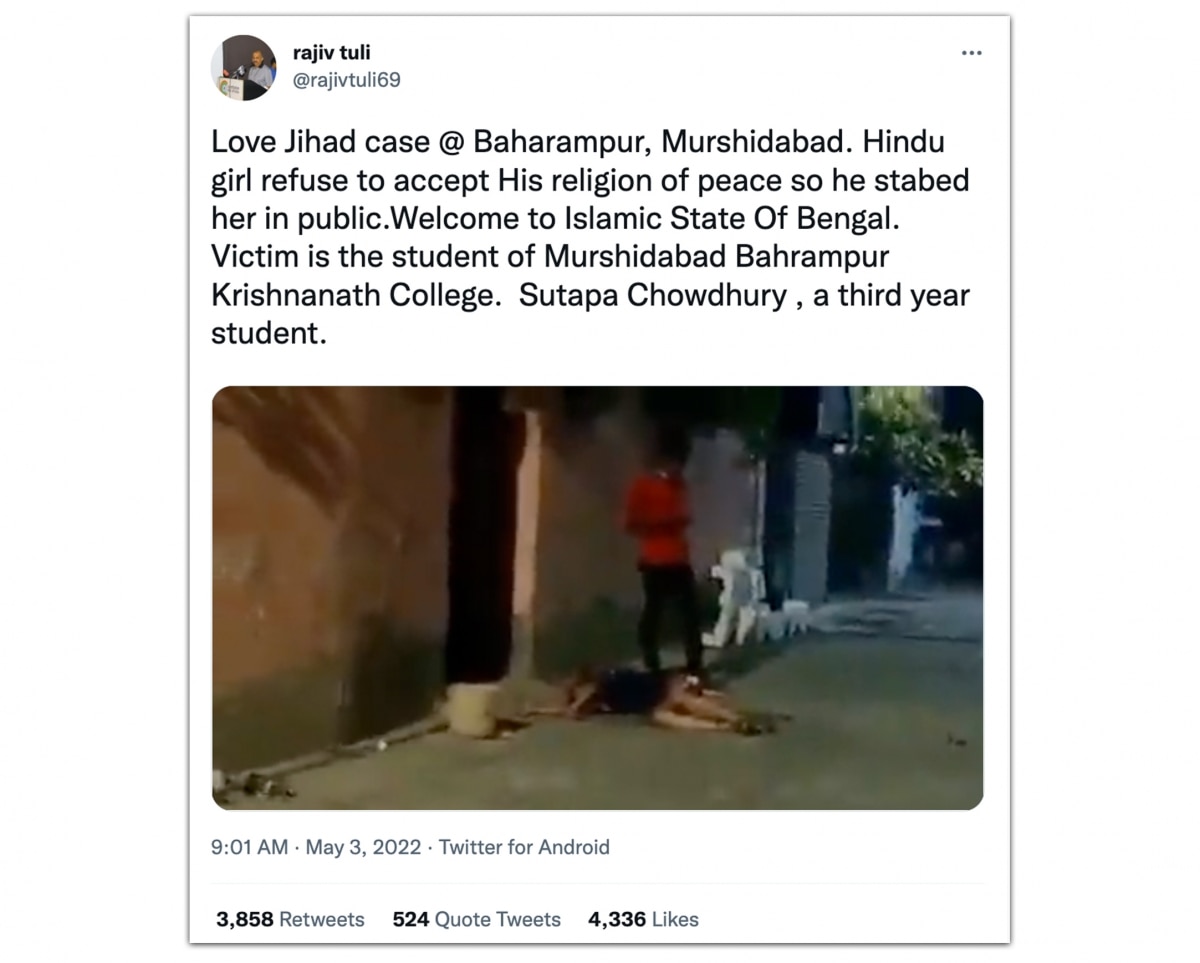Show the 4,336 Likes list
The width and height of the screenshot is (1200, 963).
643,919
